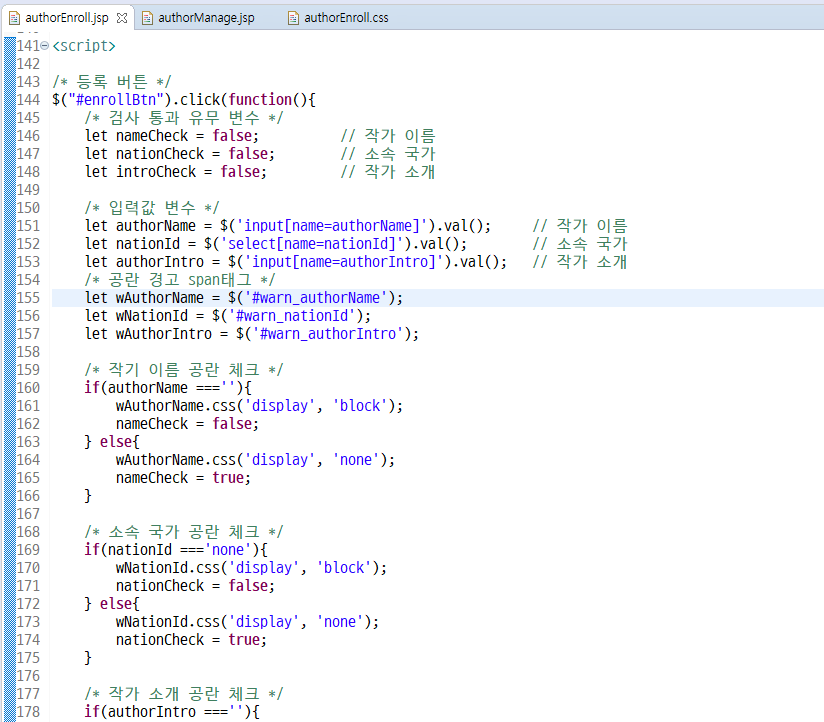Click the authorManage.jsp file icon

[x=148, y=18]
